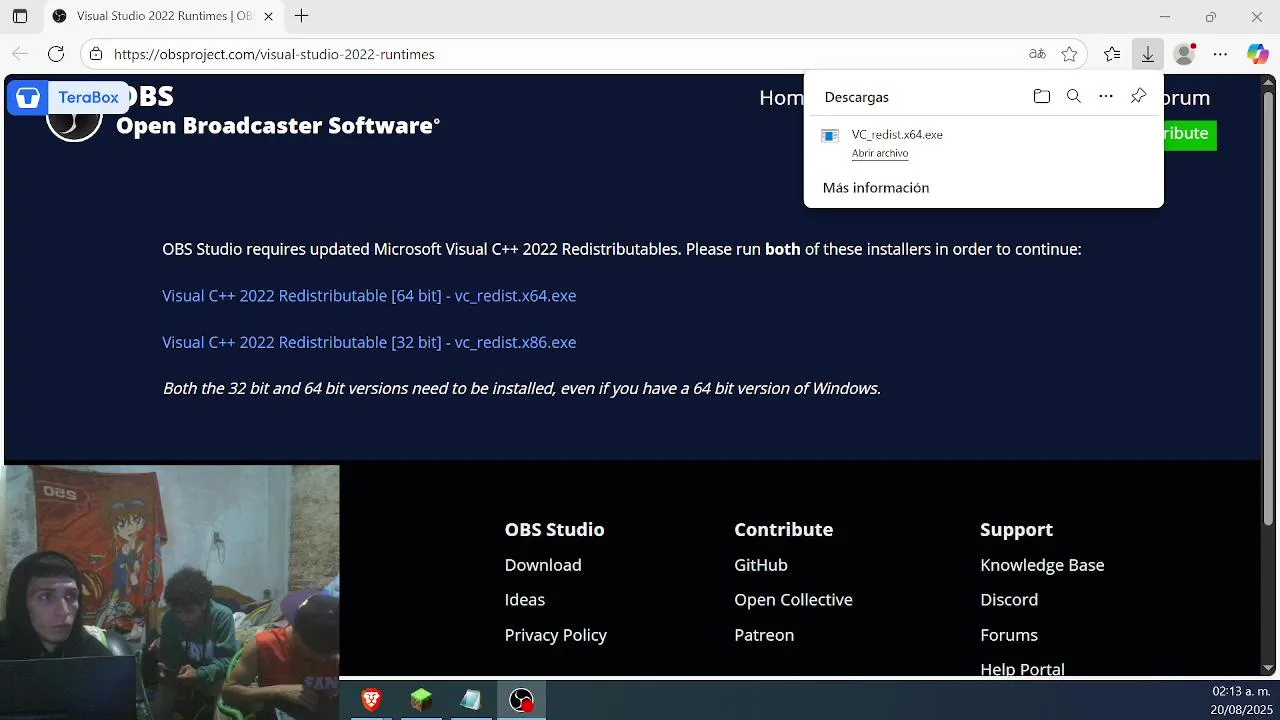Click Abrir archivo for VC_redist.x64.exe
Screen dimensions: 1280x720
(880, 153)
